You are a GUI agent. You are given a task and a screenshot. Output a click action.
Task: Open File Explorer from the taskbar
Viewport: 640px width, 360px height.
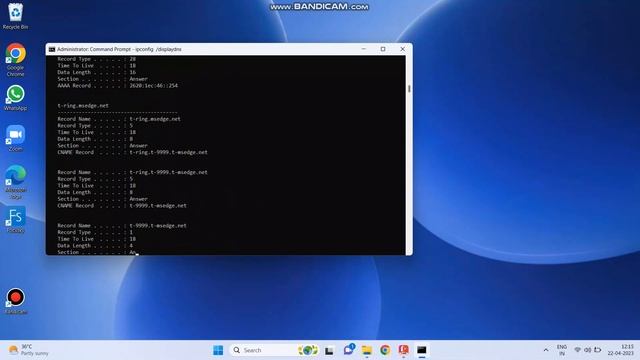(x=367, y=350)
